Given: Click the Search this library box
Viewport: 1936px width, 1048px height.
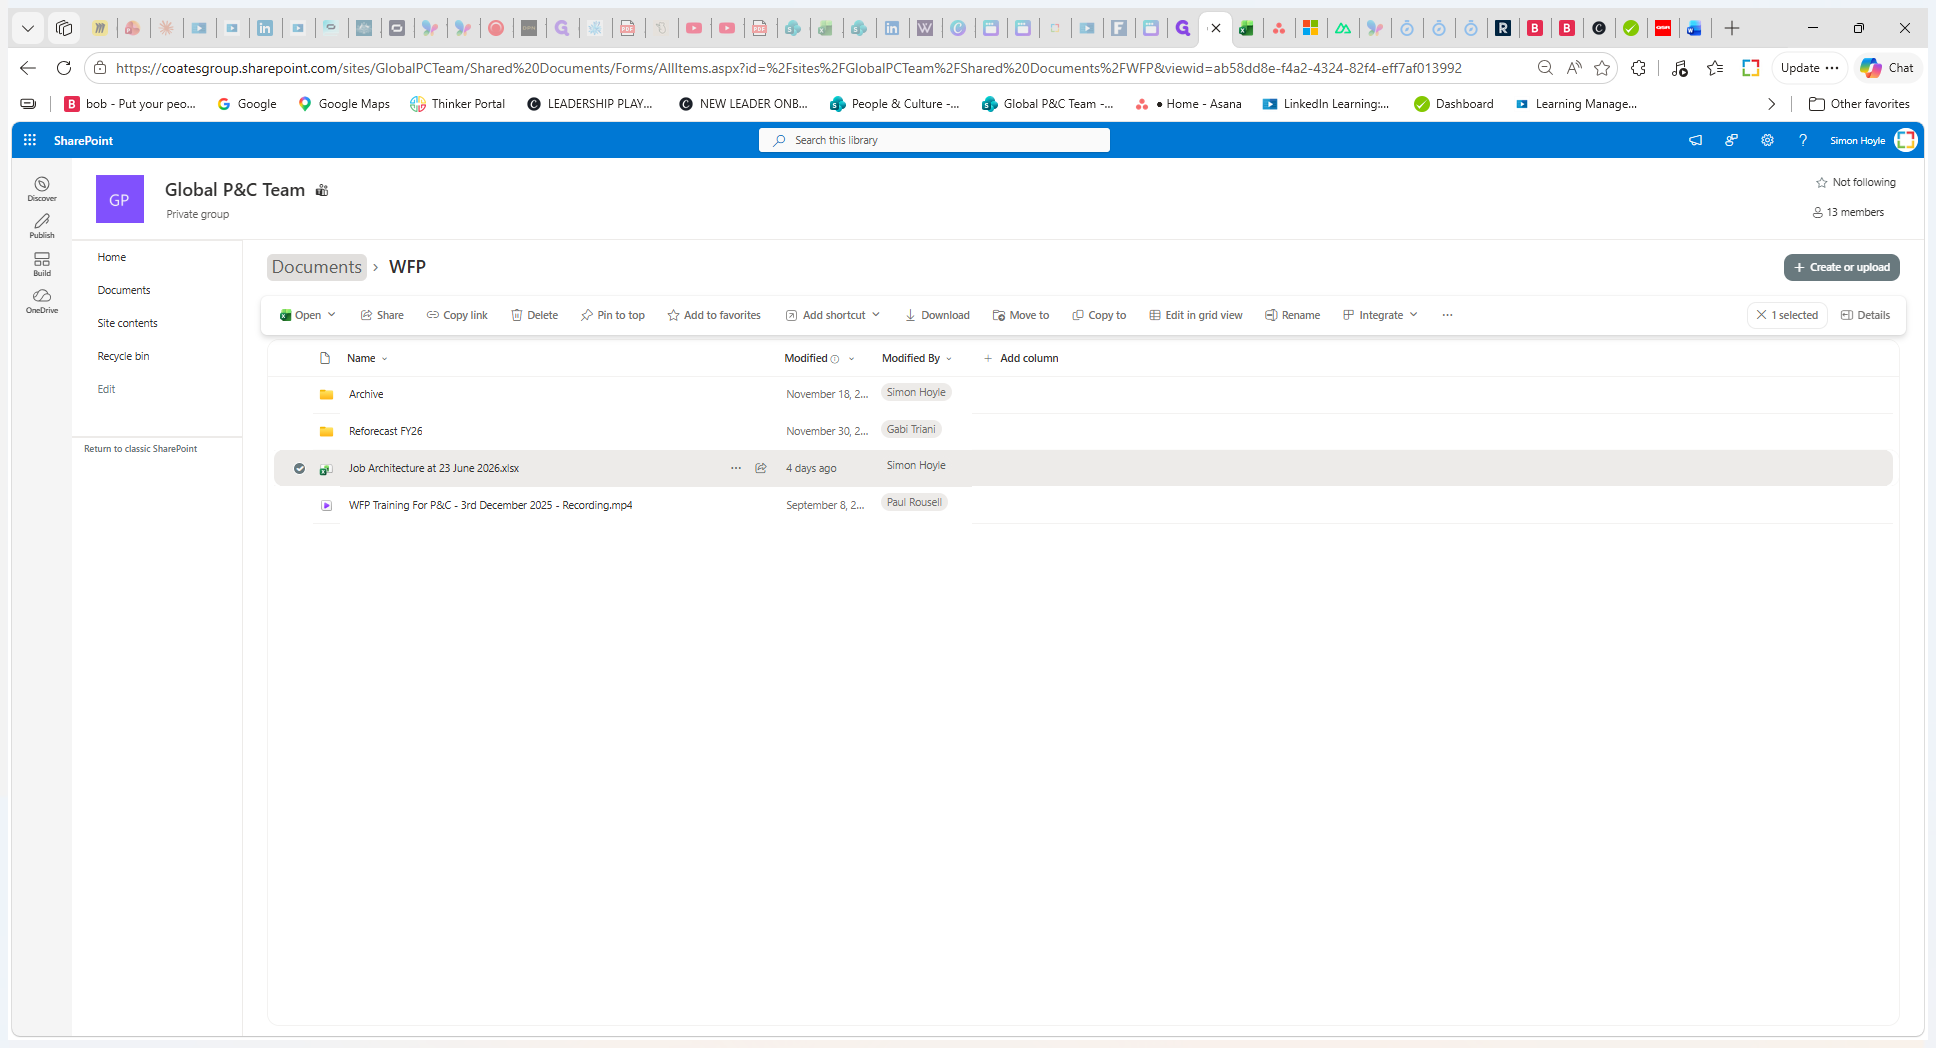Looking at the screenshot, I should click(934, 140).
